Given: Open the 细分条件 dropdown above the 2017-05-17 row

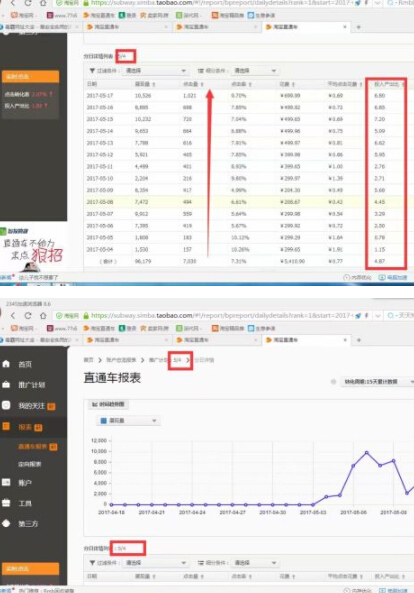Looking at the screenshot, I should click(x=254, y=71).
